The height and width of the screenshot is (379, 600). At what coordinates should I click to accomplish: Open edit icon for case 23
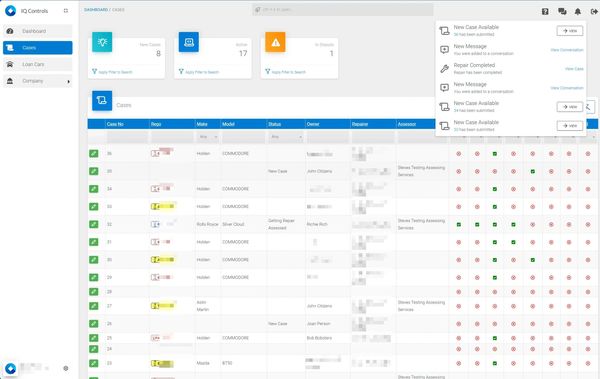pos(94,363)
